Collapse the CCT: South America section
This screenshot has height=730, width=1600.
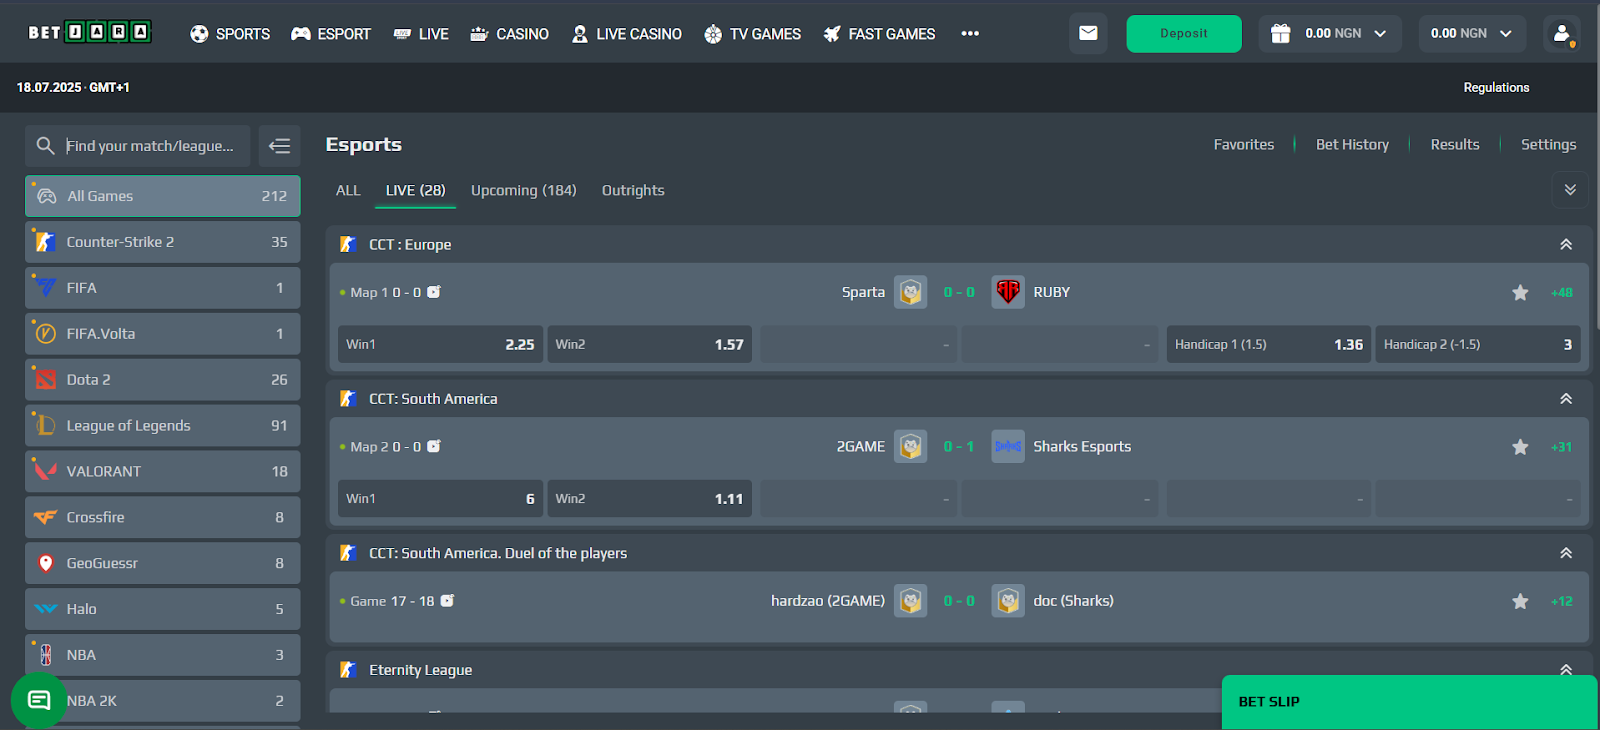click(1566, 399)
